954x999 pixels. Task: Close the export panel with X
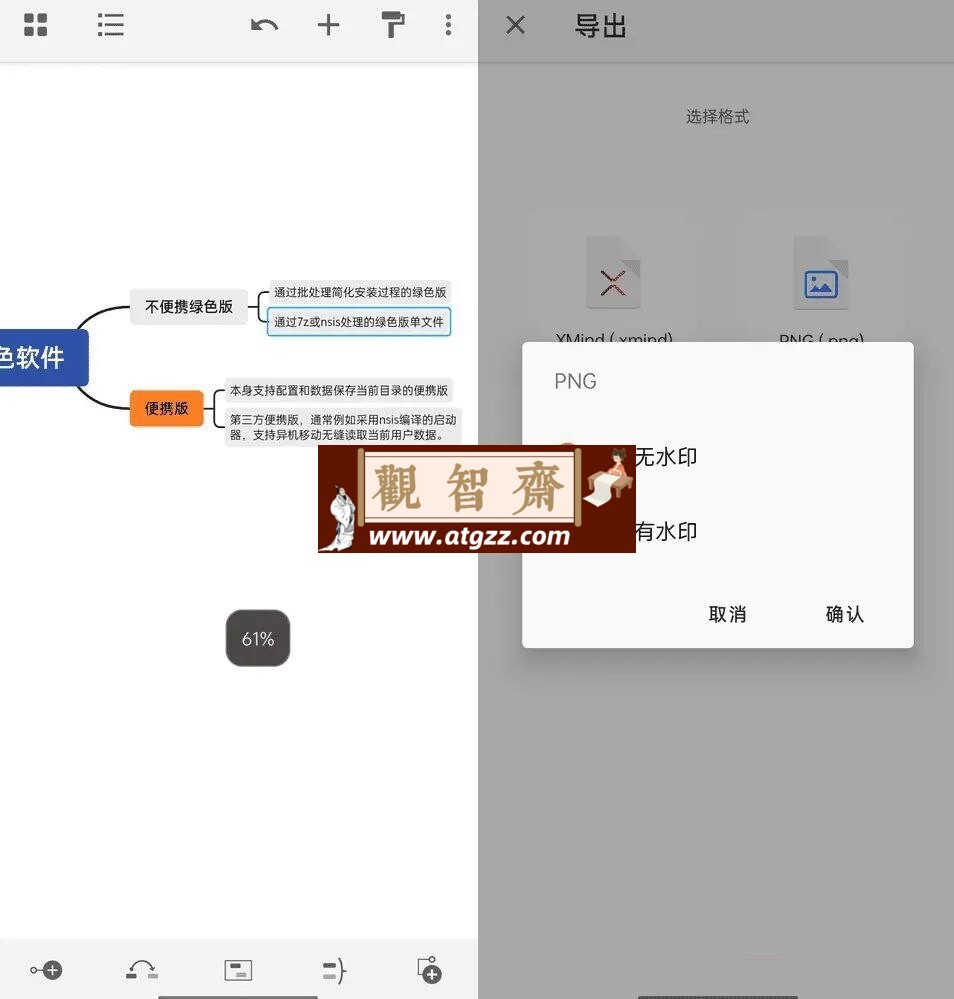[x=516, y=25]
